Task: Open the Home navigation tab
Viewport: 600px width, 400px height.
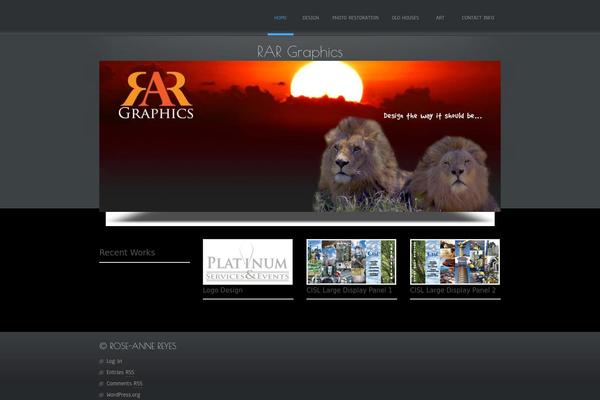Action: (x=280, y=18)
